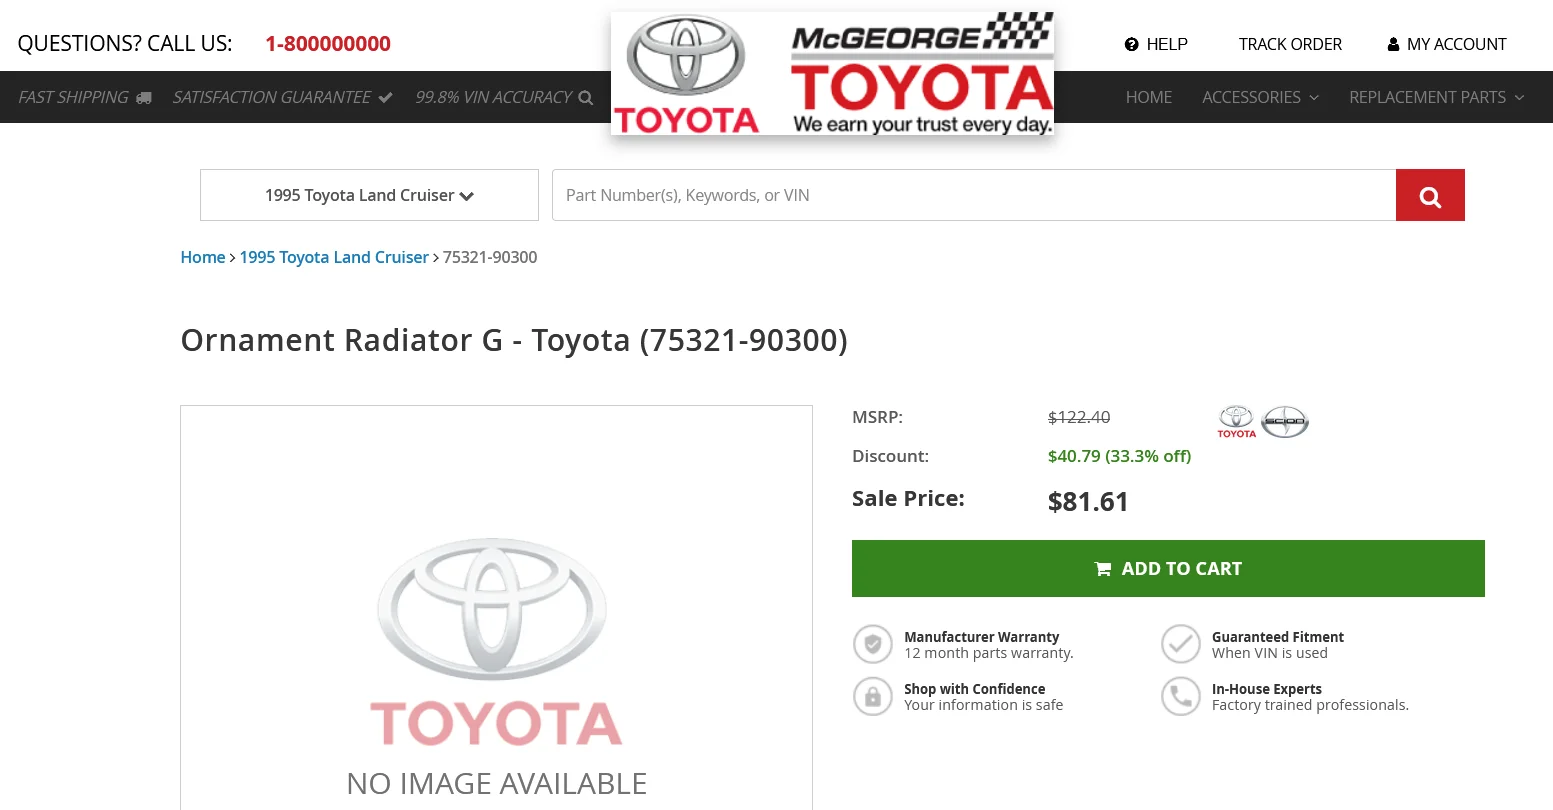Focus the part number search field

point(974,195)
